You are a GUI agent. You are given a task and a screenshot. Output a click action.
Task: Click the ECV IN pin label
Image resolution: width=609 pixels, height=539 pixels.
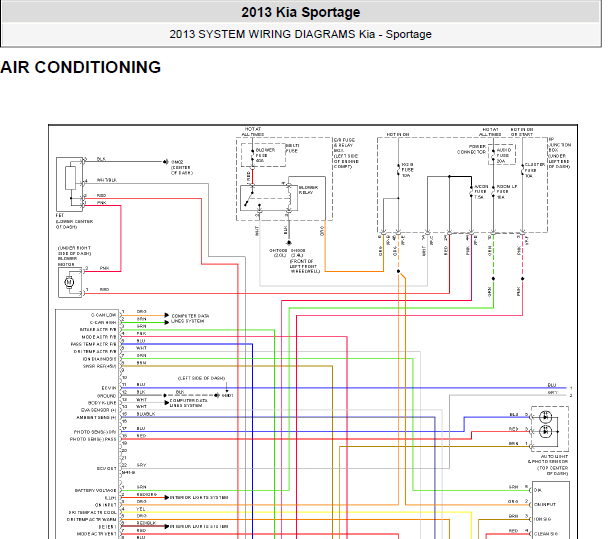pos(109,388)
